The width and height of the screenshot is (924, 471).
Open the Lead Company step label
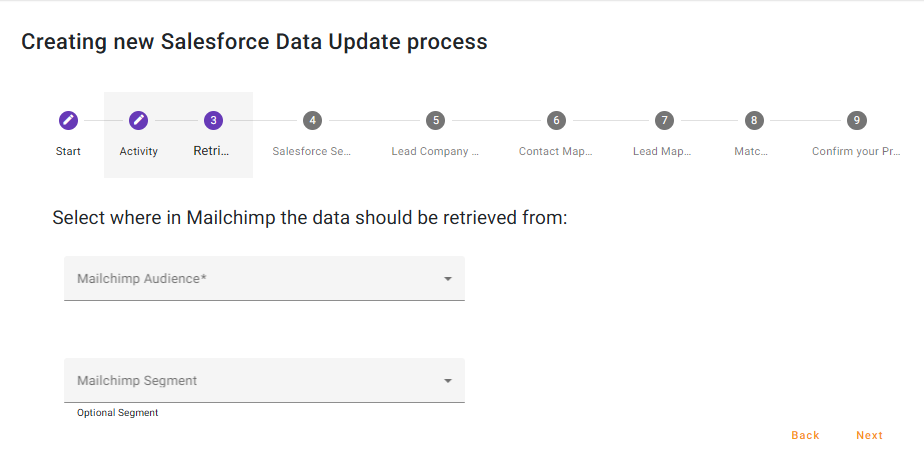point(435,152)
